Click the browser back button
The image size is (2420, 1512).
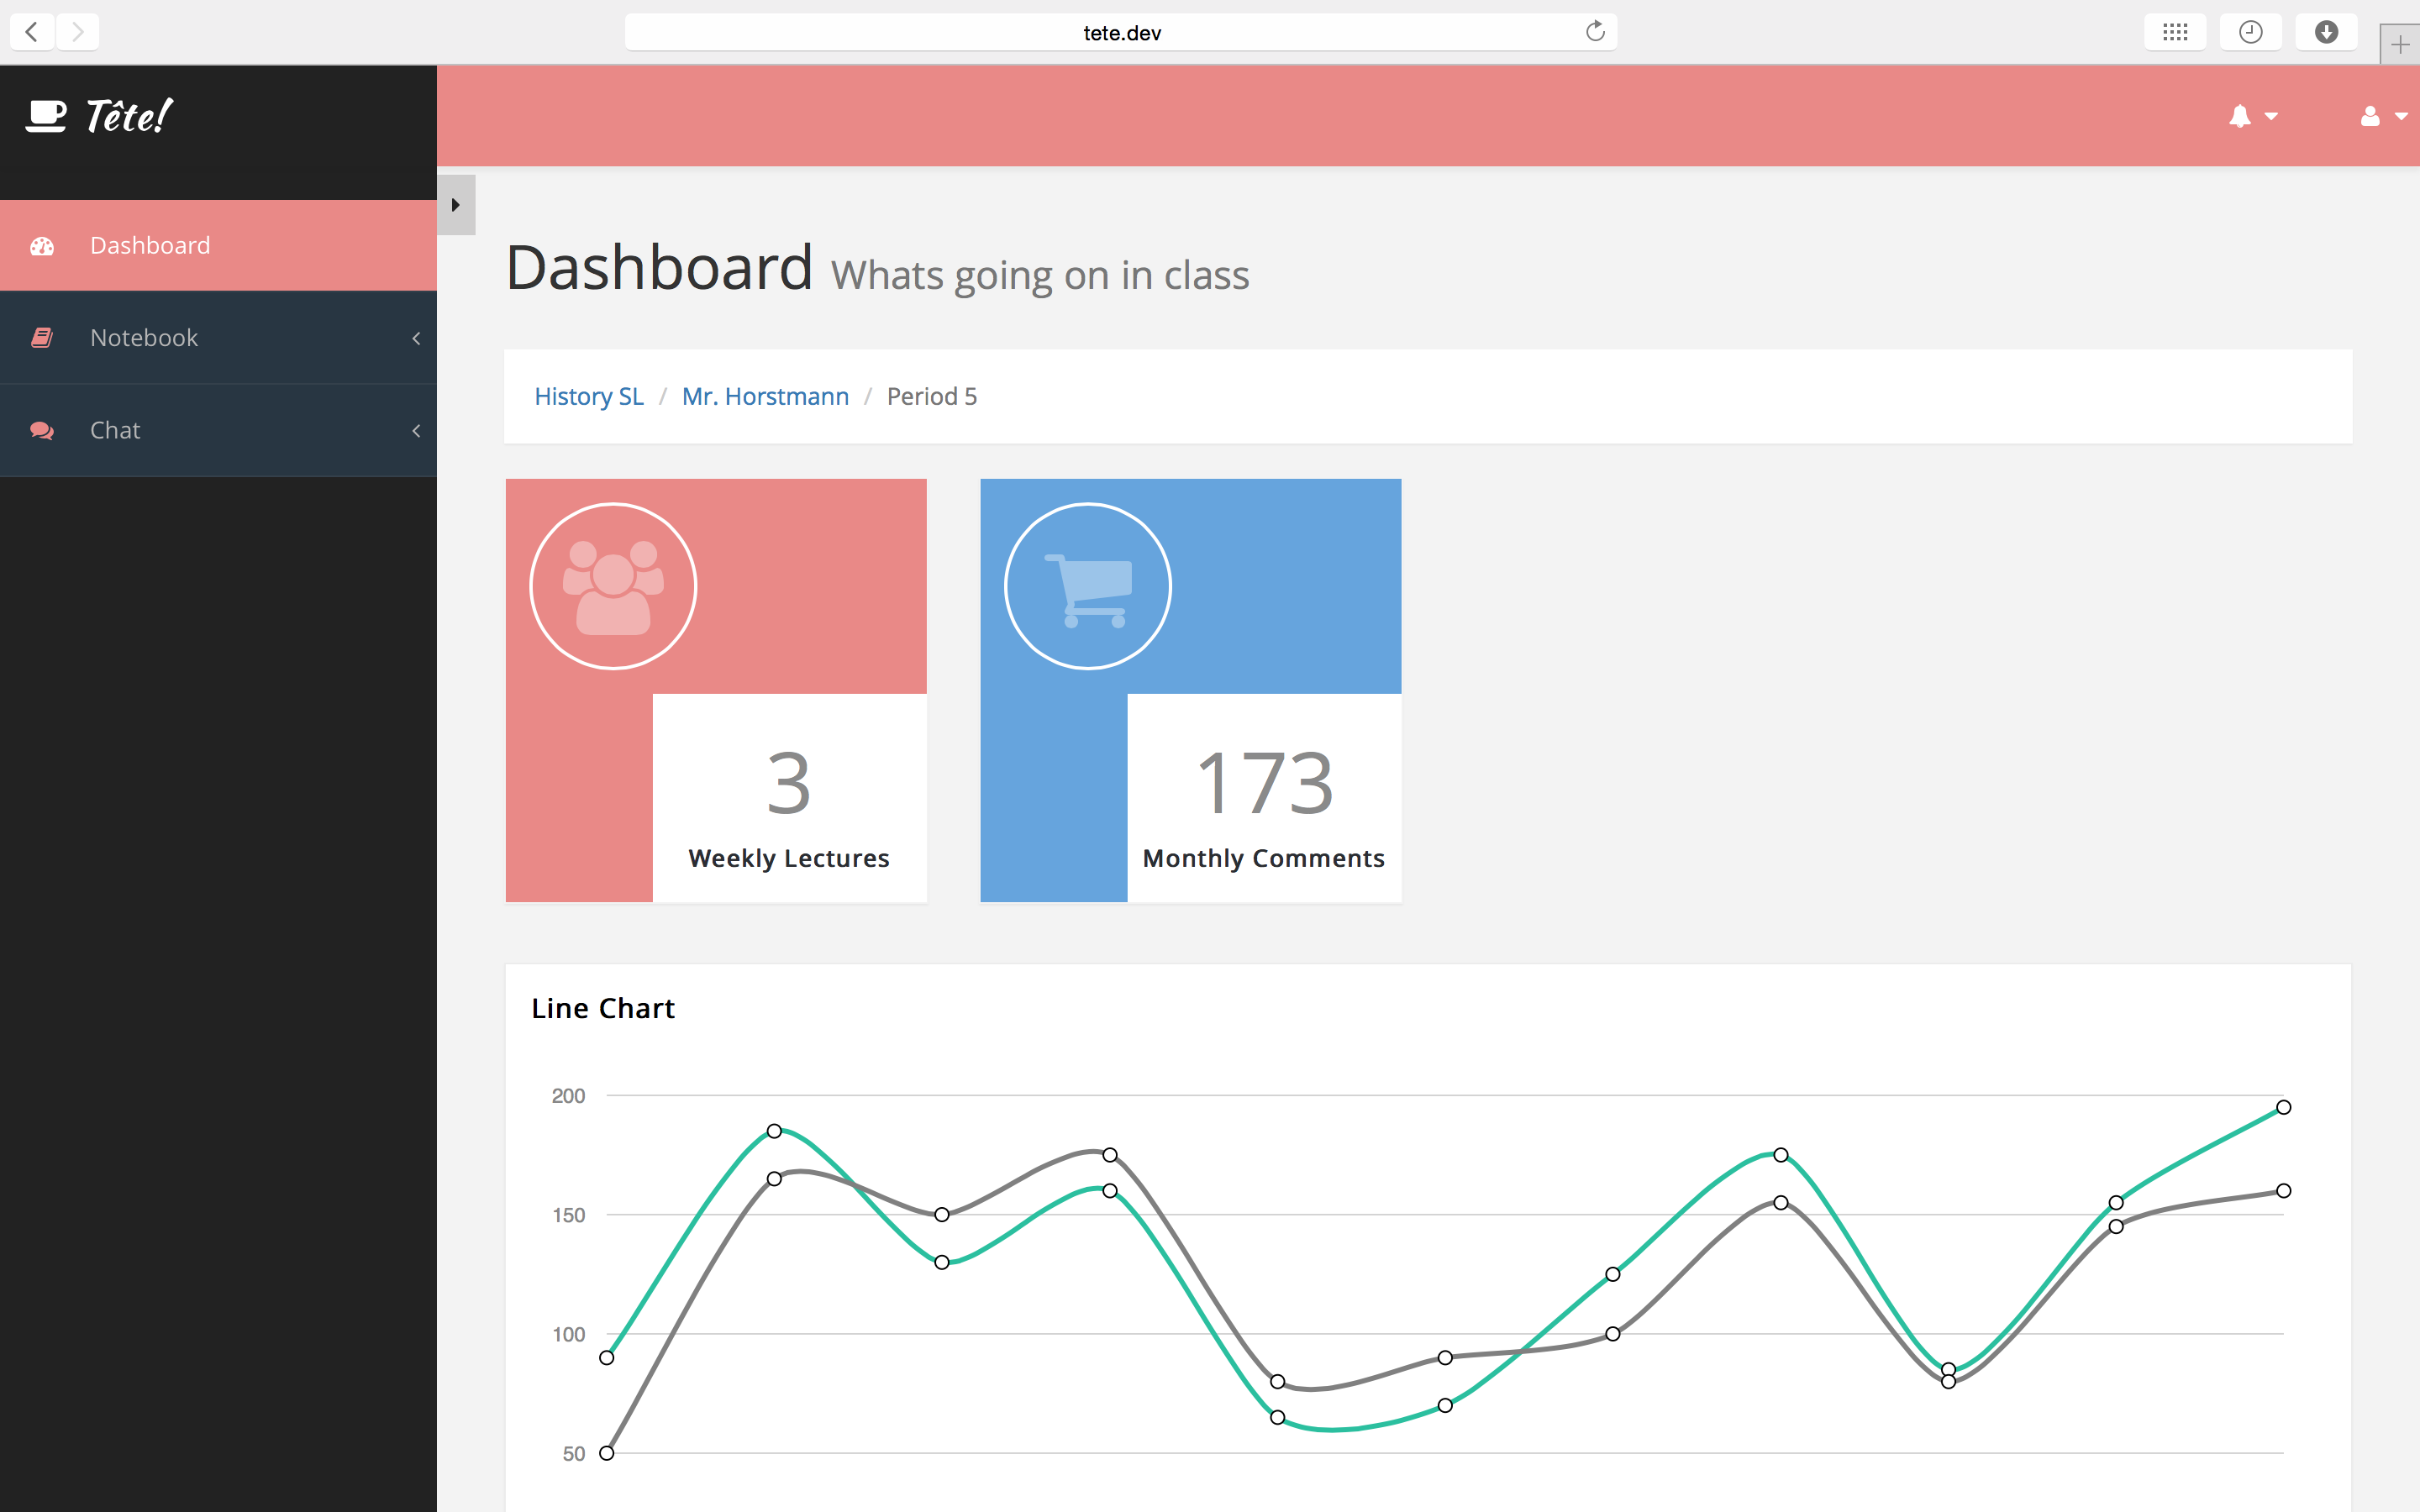coord(32,32)
